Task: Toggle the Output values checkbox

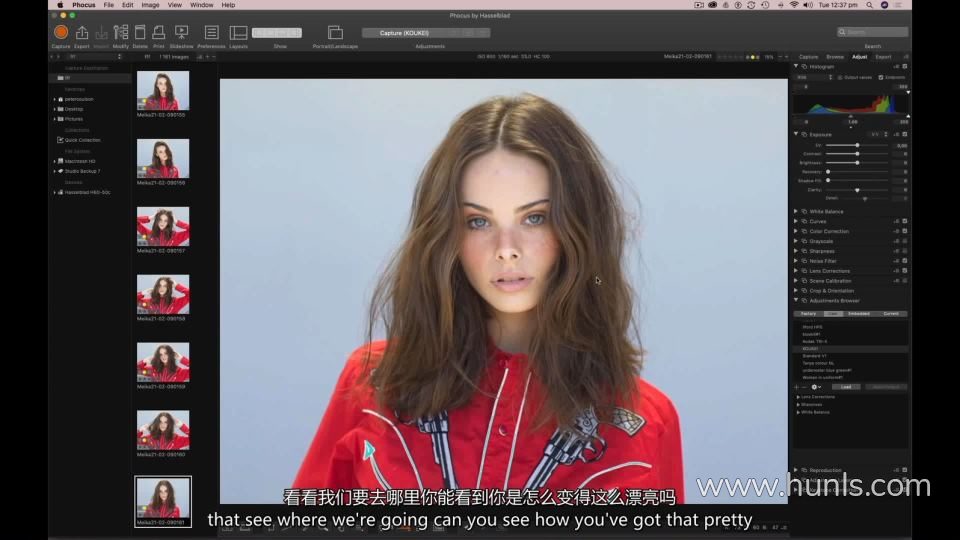Action: pyautogui.click(x=840, y=78)
